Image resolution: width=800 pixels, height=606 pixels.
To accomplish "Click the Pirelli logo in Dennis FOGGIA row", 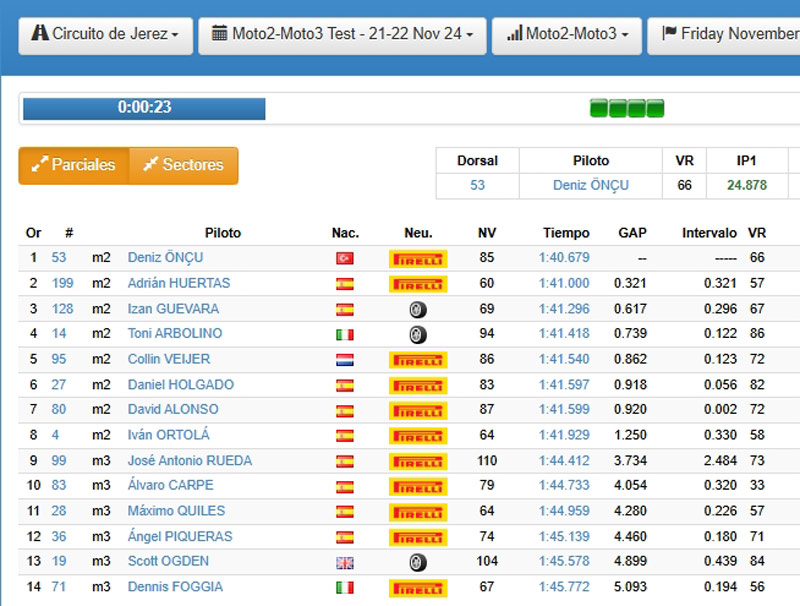I will [417, 588].
